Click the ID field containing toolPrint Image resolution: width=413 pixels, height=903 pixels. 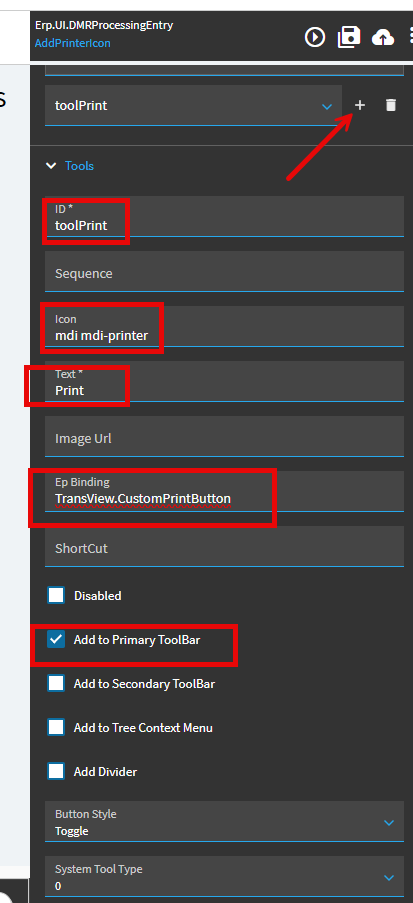click(x=225, y=216)
